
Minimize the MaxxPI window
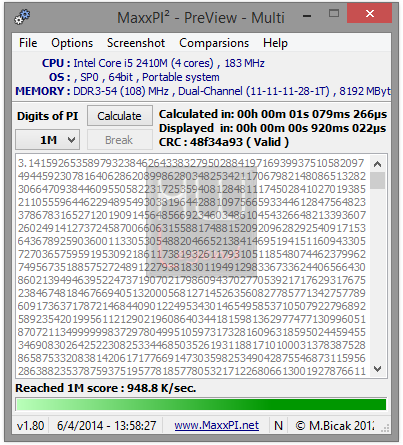pyautogui.click(x=307, y=16)
